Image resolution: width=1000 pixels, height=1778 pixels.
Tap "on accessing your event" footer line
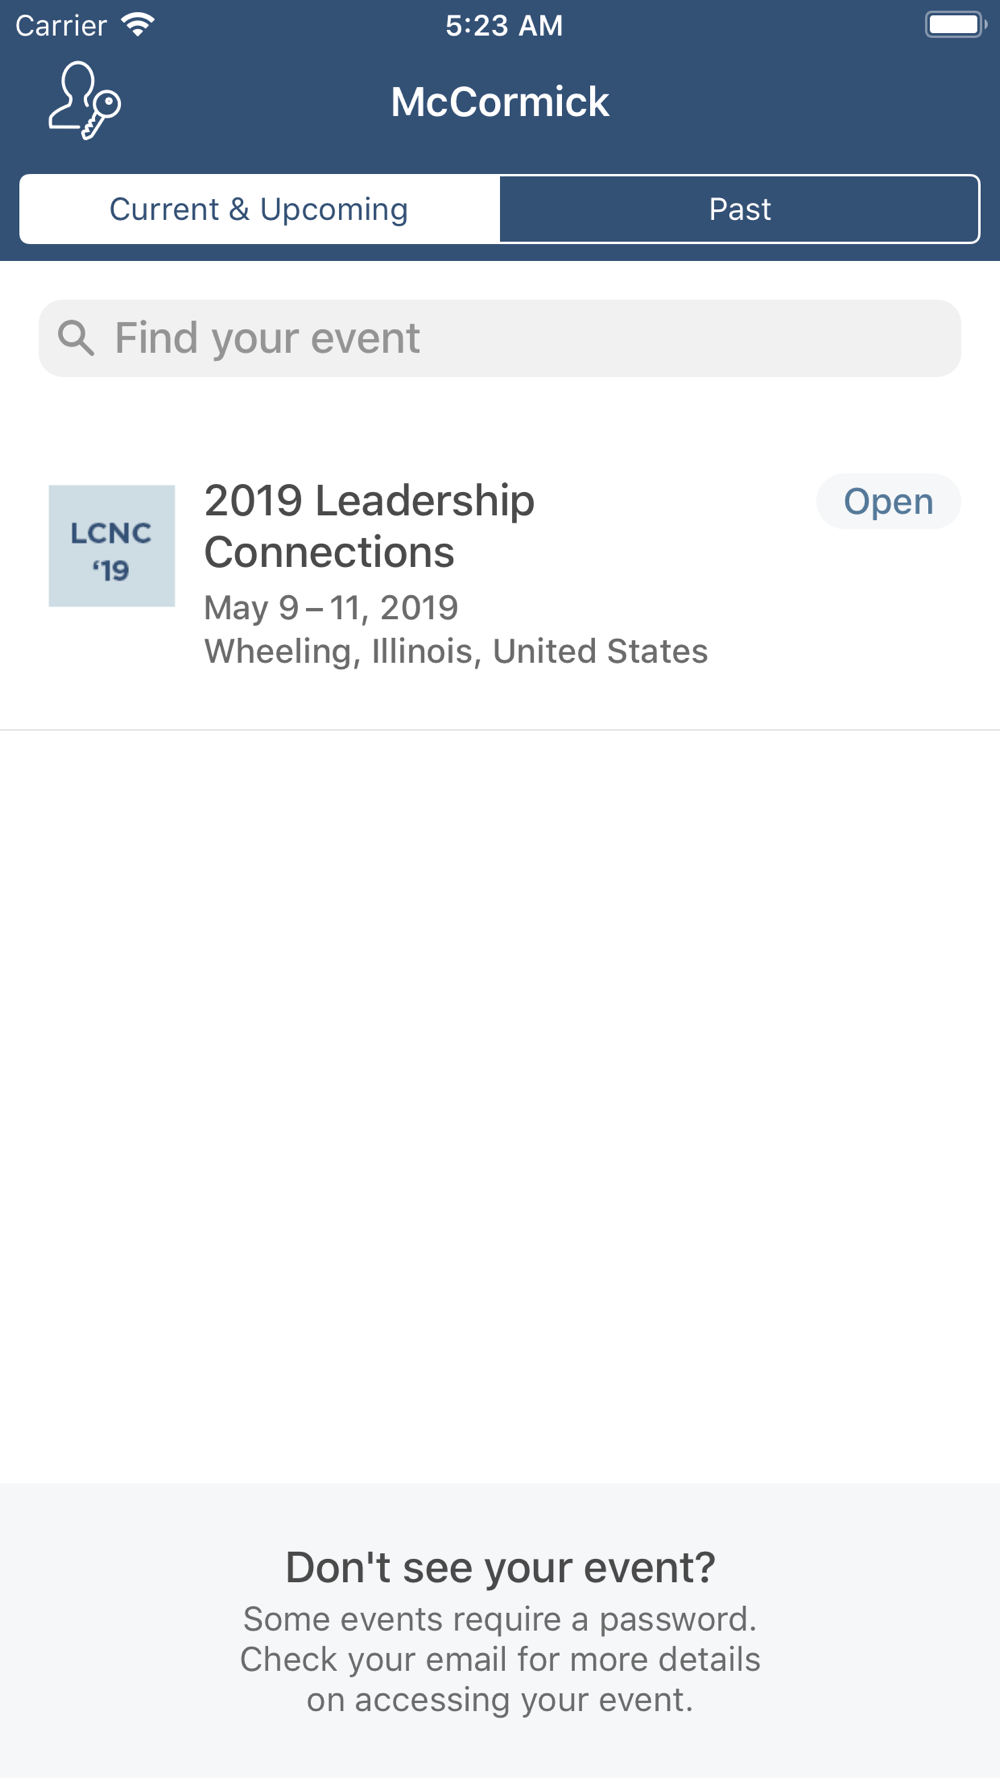pyautogui.click(x=500, y=1699)
